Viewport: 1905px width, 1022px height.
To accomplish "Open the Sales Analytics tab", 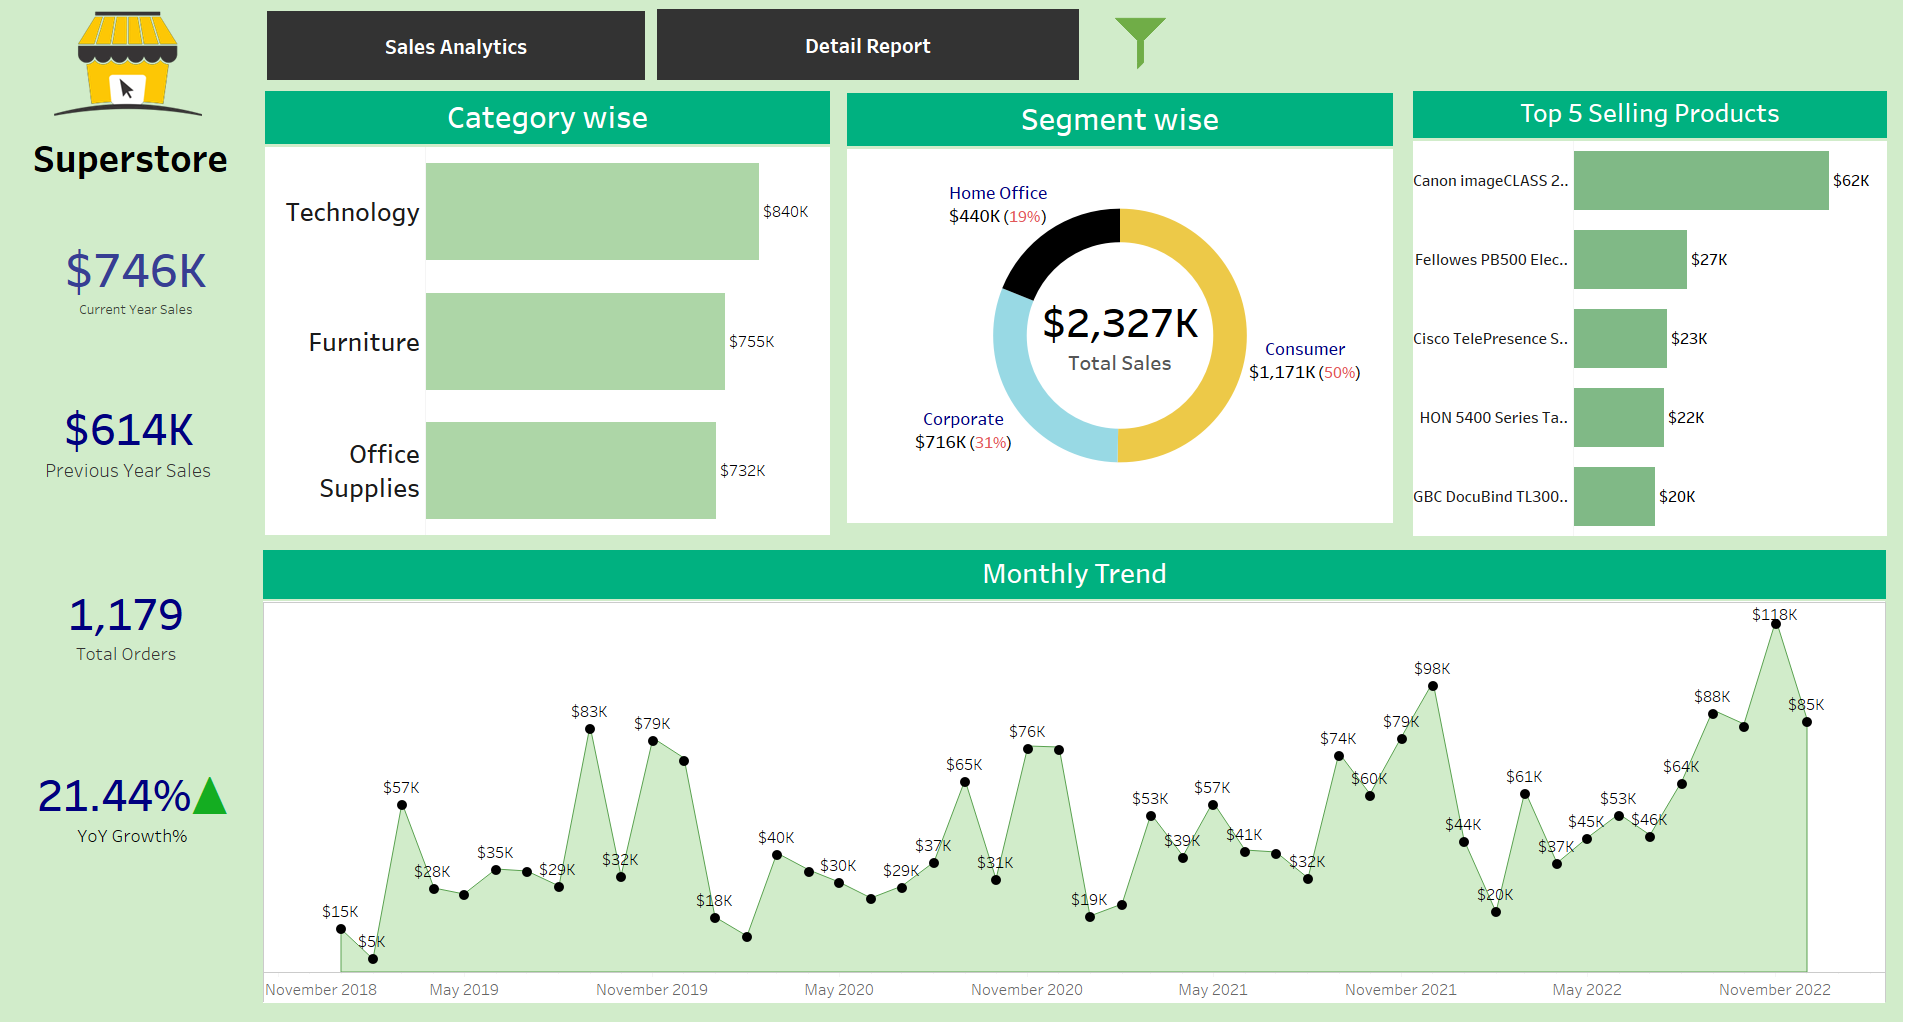I will [x=455, y=46].
